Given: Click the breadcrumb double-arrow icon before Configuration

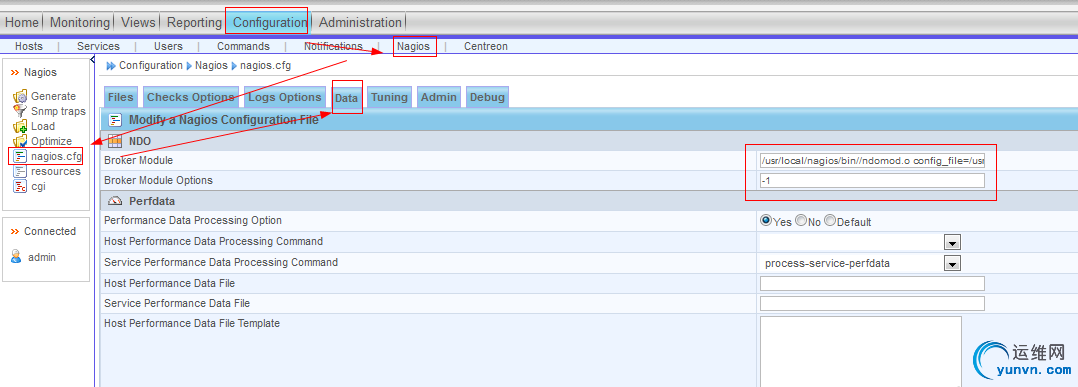Looking at the screenshot, I should click(111, 66).
